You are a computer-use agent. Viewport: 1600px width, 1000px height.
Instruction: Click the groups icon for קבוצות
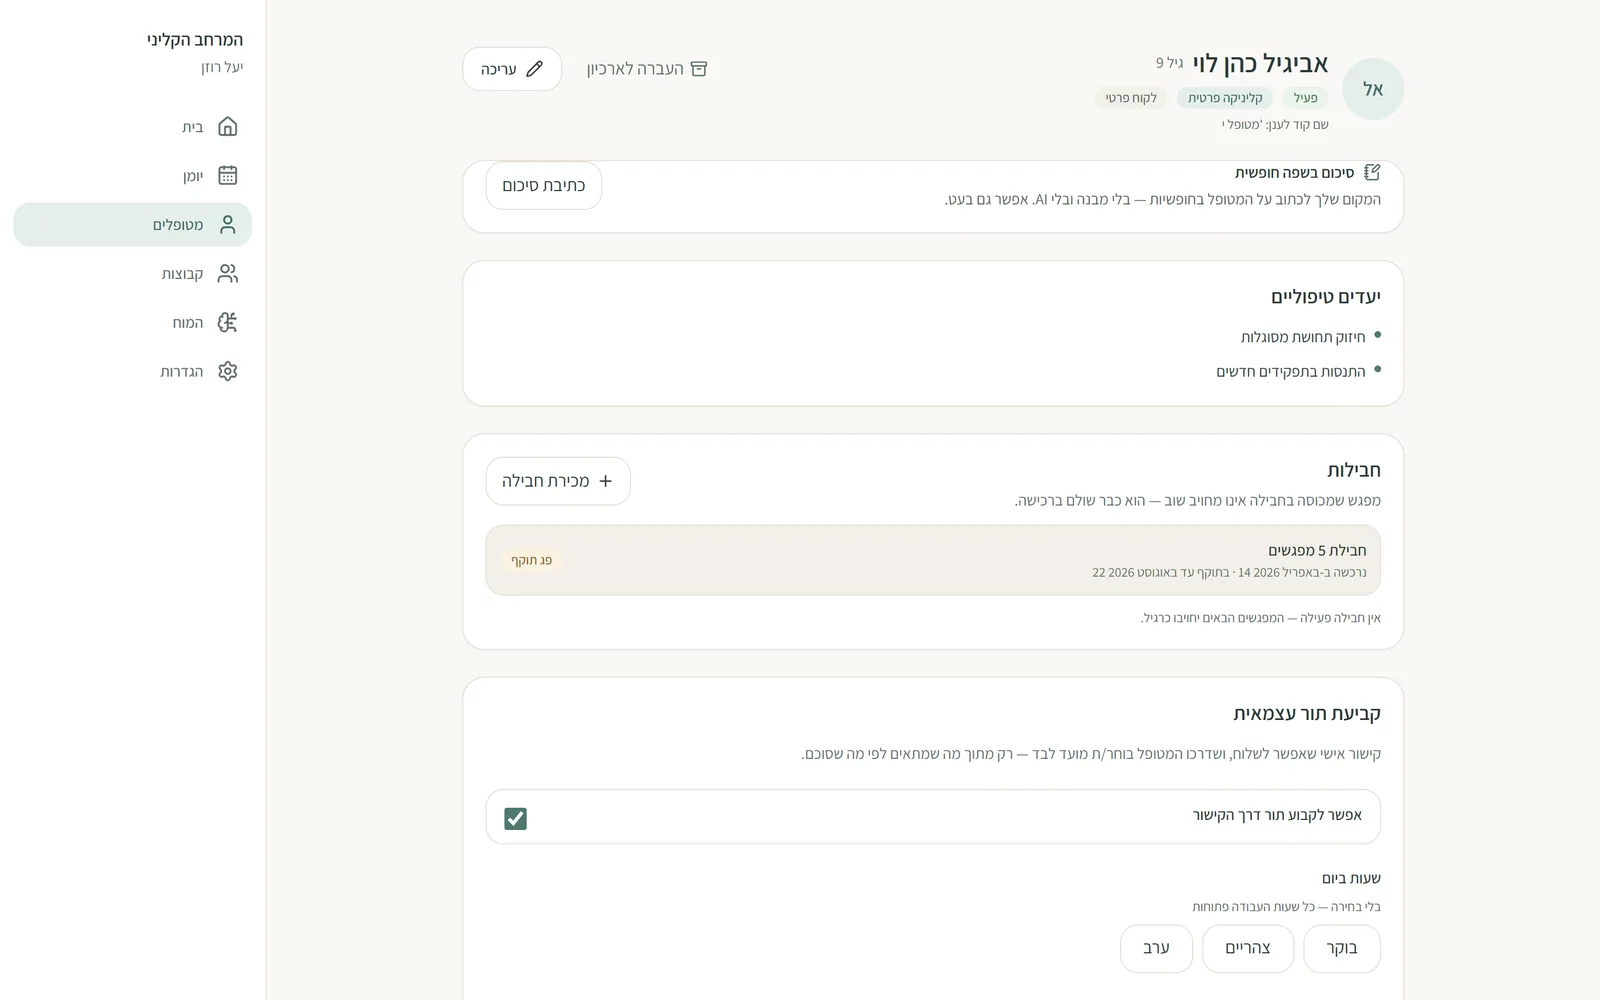[228, 274]
